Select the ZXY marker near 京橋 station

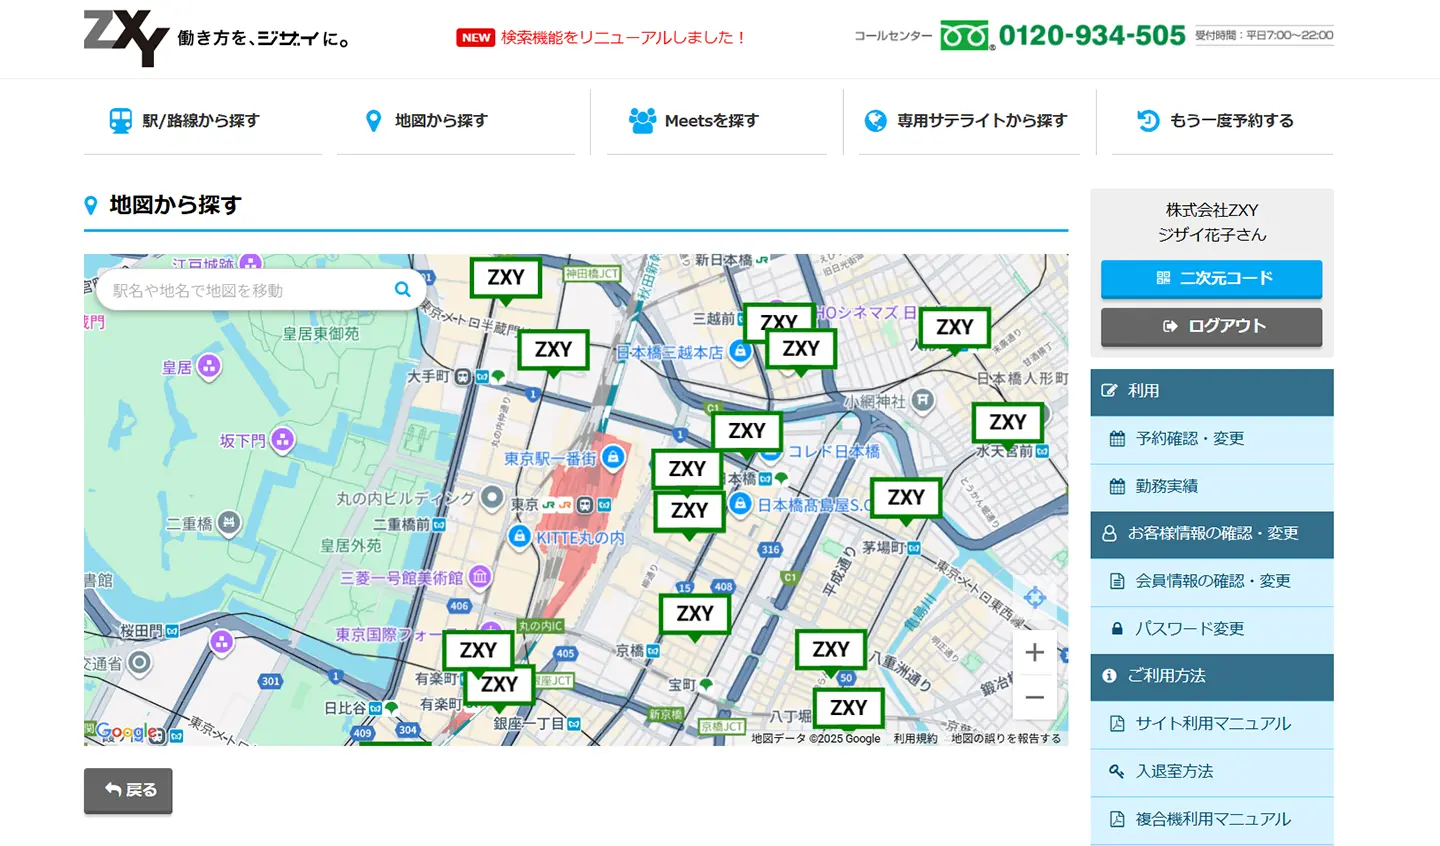(694, 613)
